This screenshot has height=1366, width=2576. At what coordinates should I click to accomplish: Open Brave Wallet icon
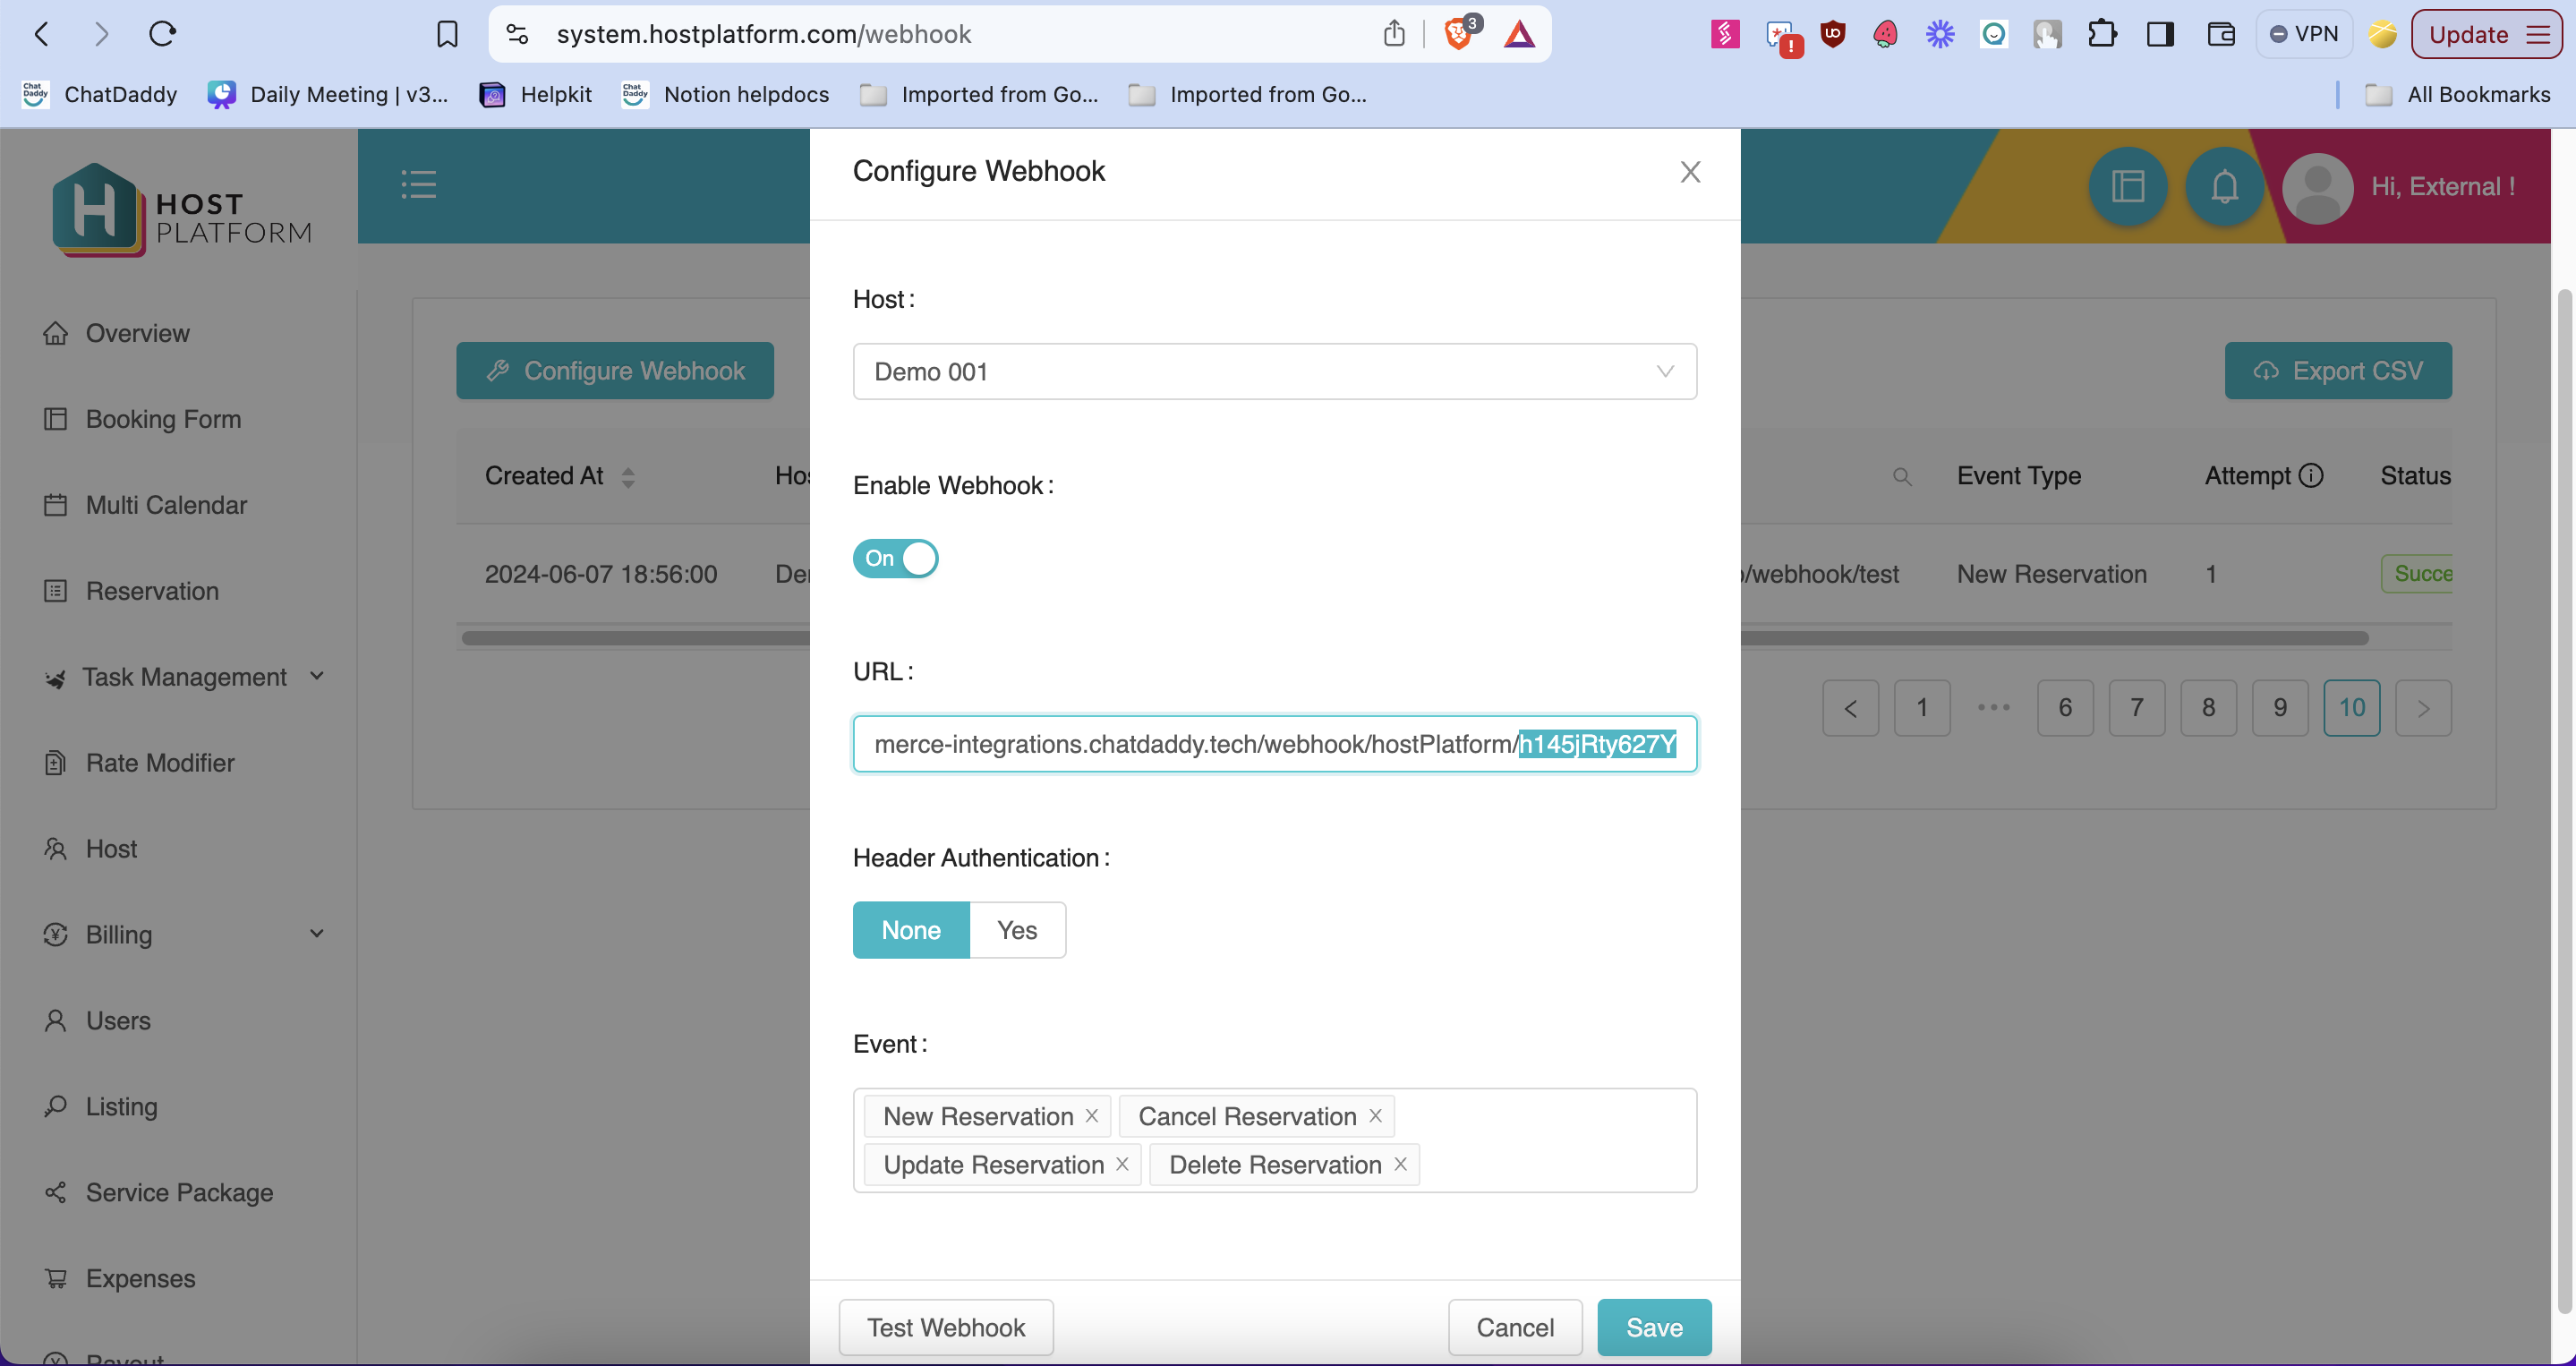pyautogui.click(x=2220, y=34)
